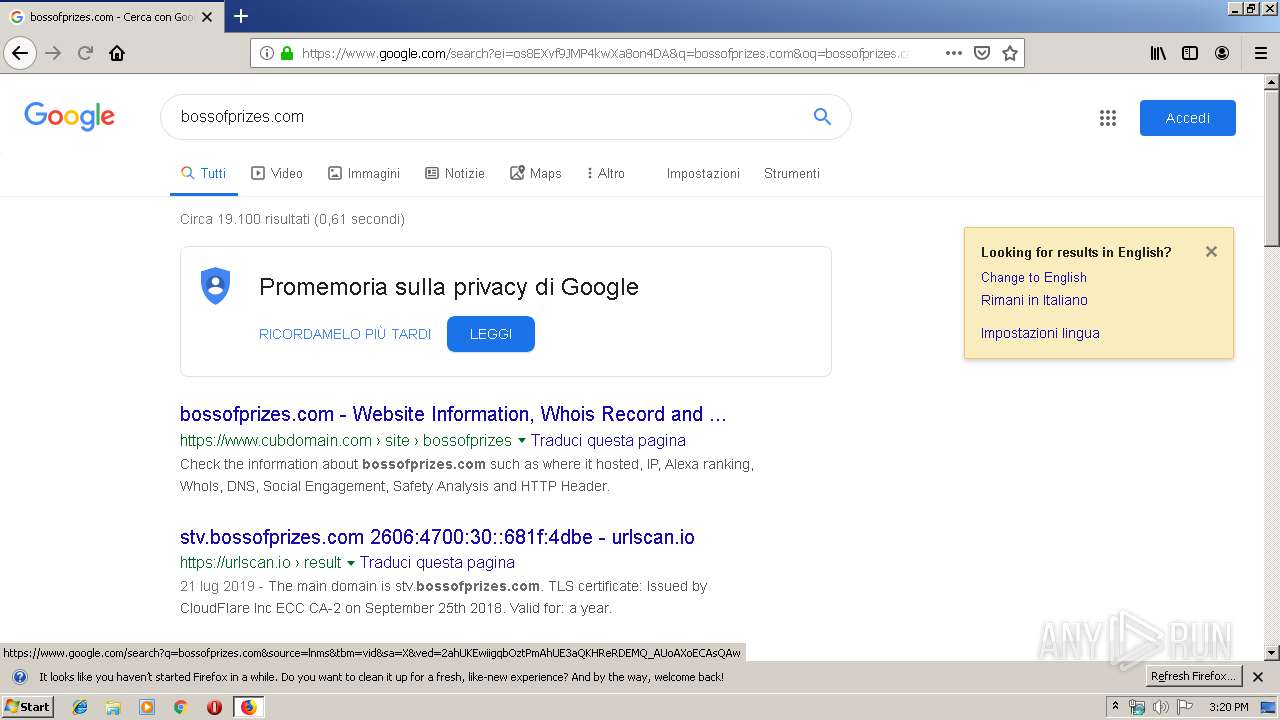Viewport: 1280px width, 720px height.
Task: Select the bossofprizes.com browser tab
Action: [112, 17]
